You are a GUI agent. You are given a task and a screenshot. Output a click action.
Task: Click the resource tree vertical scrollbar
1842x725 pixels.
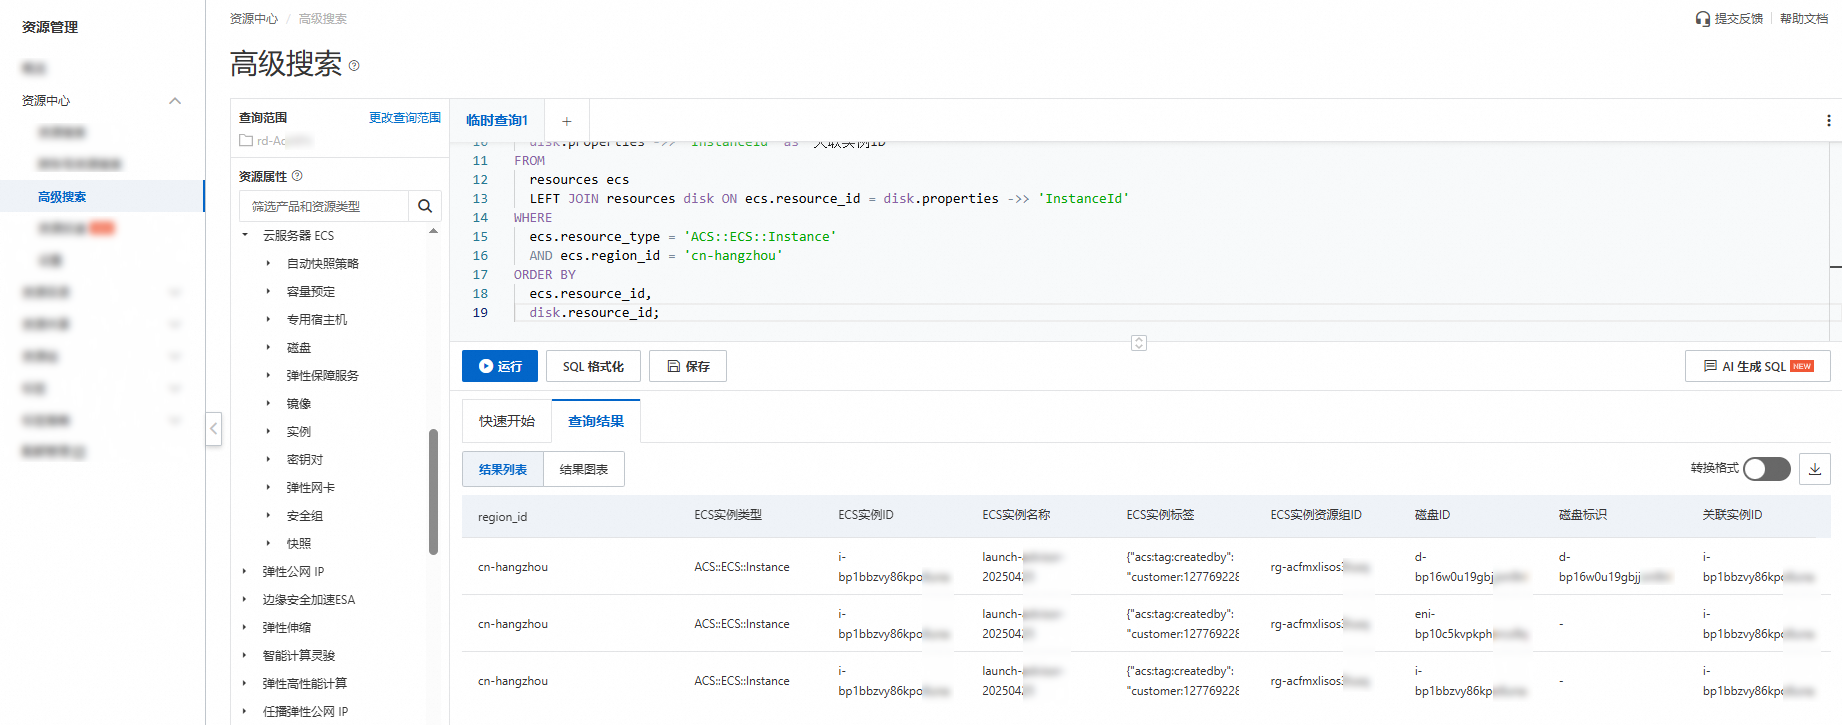pos(434,491)
